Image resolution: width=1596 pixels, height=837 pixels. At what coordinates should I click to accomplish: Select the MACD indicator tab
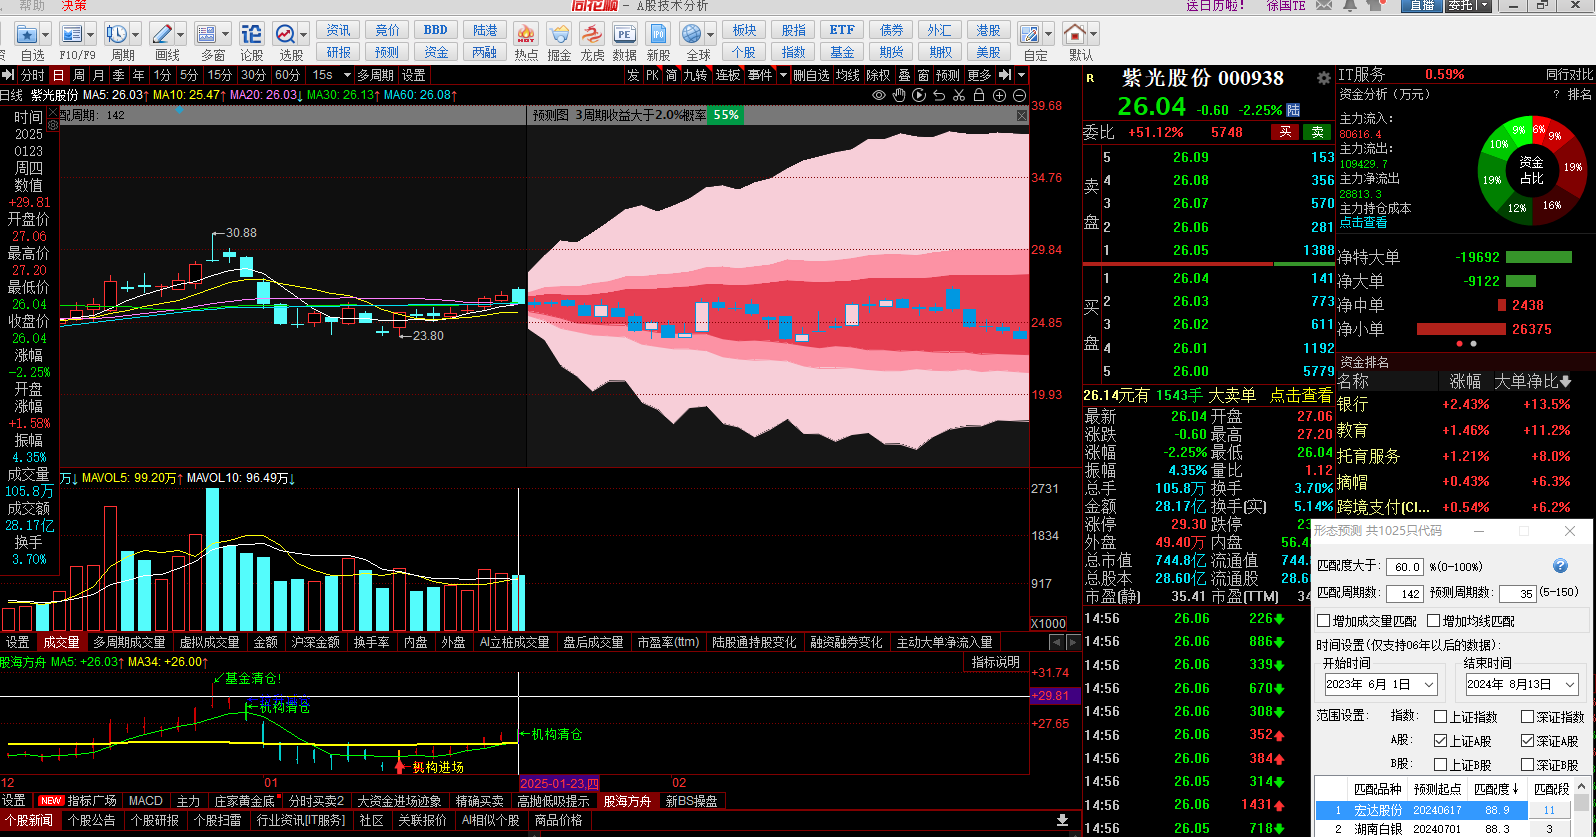(146, 801)
